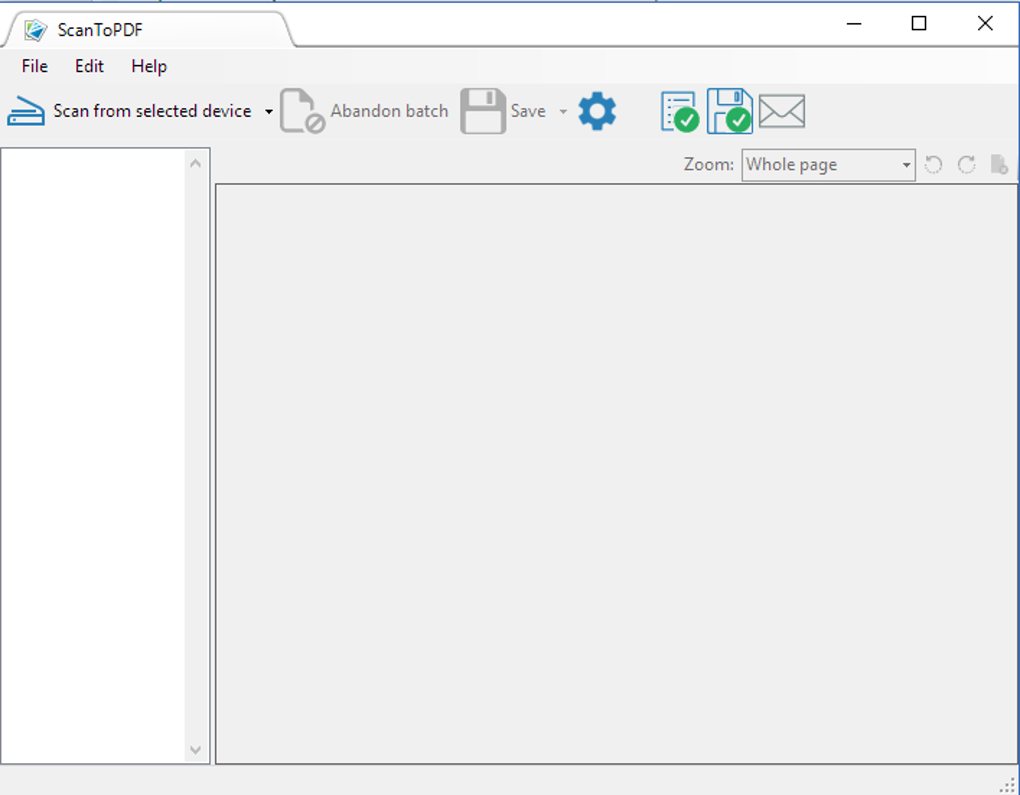1020x795 pixels.
Task: Close the ScanToPDF window
Action: point(985,24)
